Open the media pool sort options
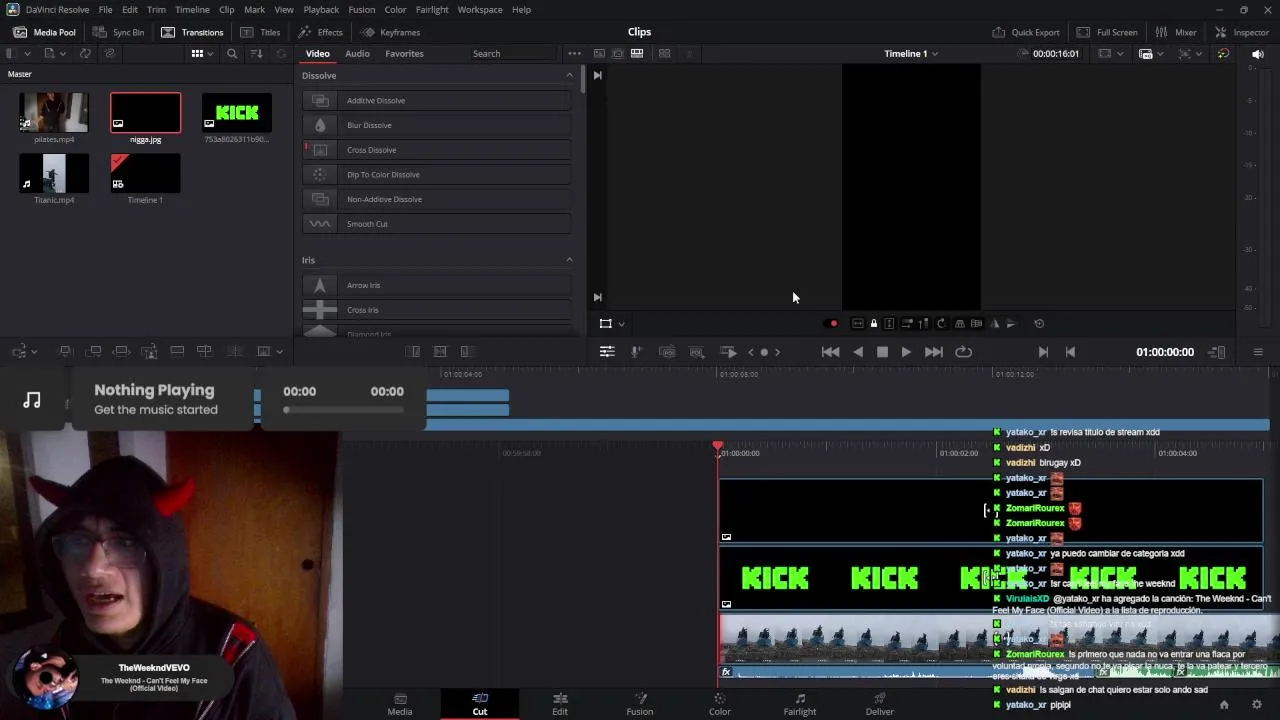Image resolution: width=1280 pixels, height=720 pixels. (x=257, y=54)
